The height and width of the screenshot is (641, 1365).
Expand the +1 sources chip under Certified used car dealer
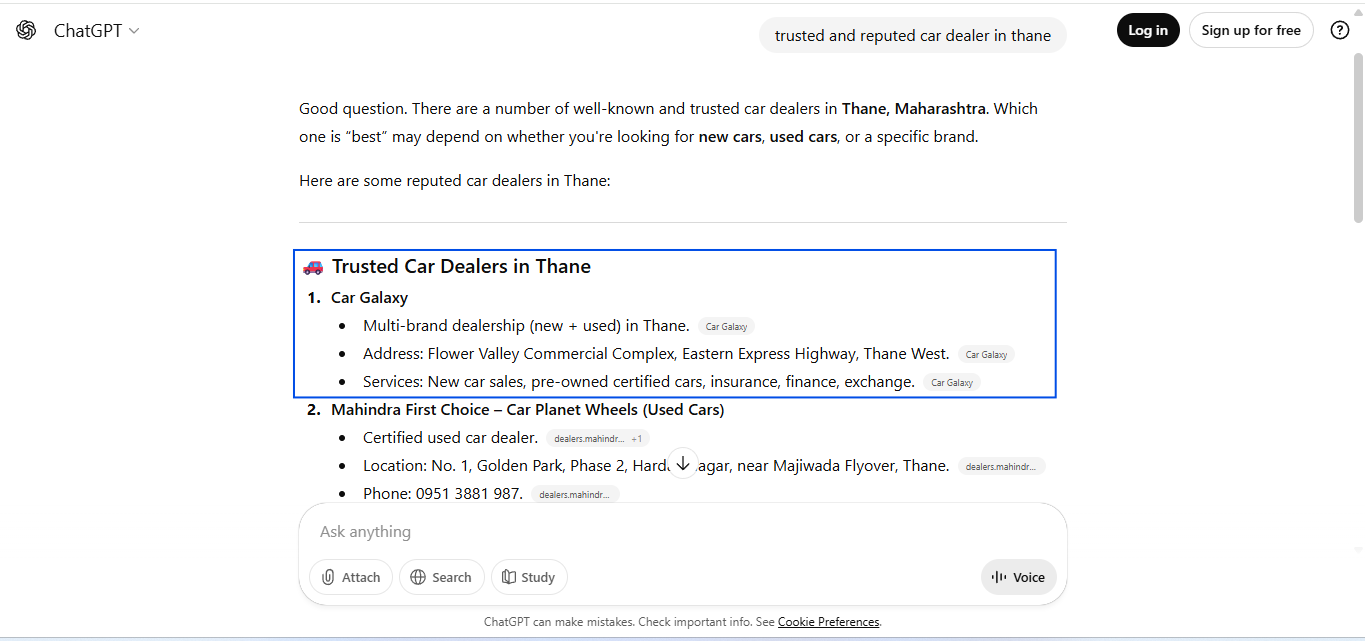pos(635,438)
